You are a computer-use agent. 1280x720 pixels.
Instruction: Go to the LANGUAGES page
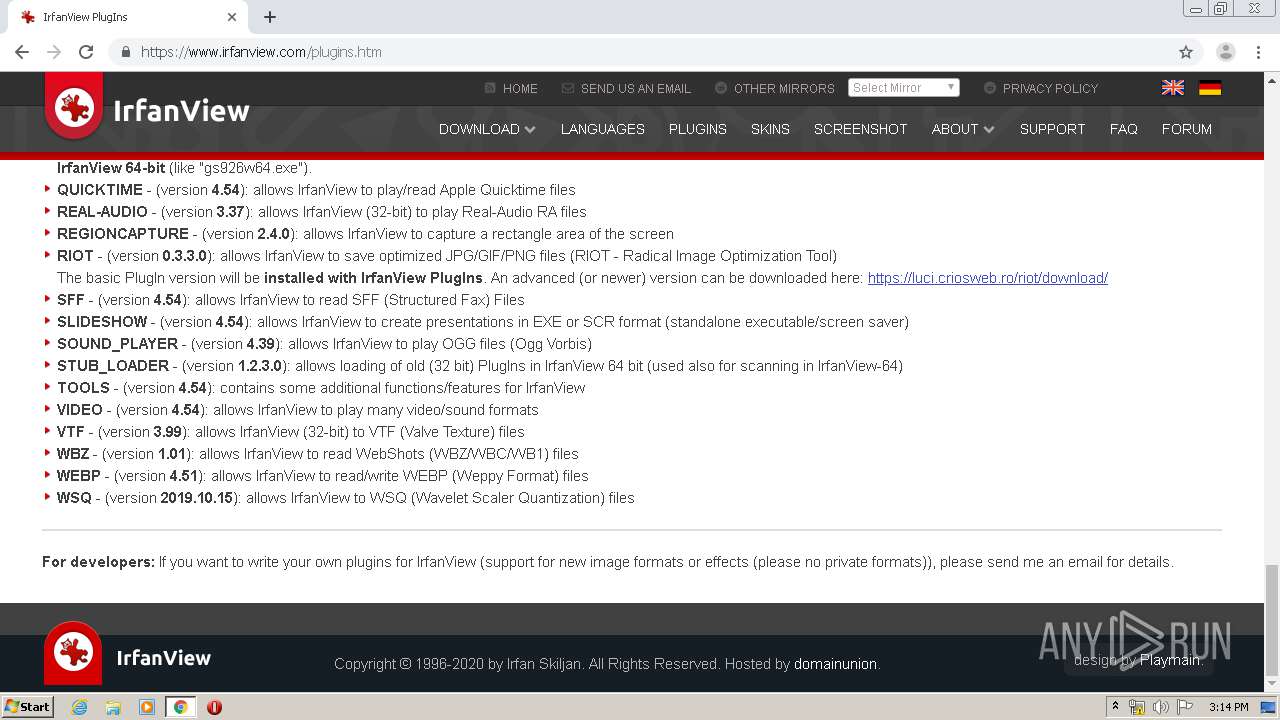tap(602, 129)
